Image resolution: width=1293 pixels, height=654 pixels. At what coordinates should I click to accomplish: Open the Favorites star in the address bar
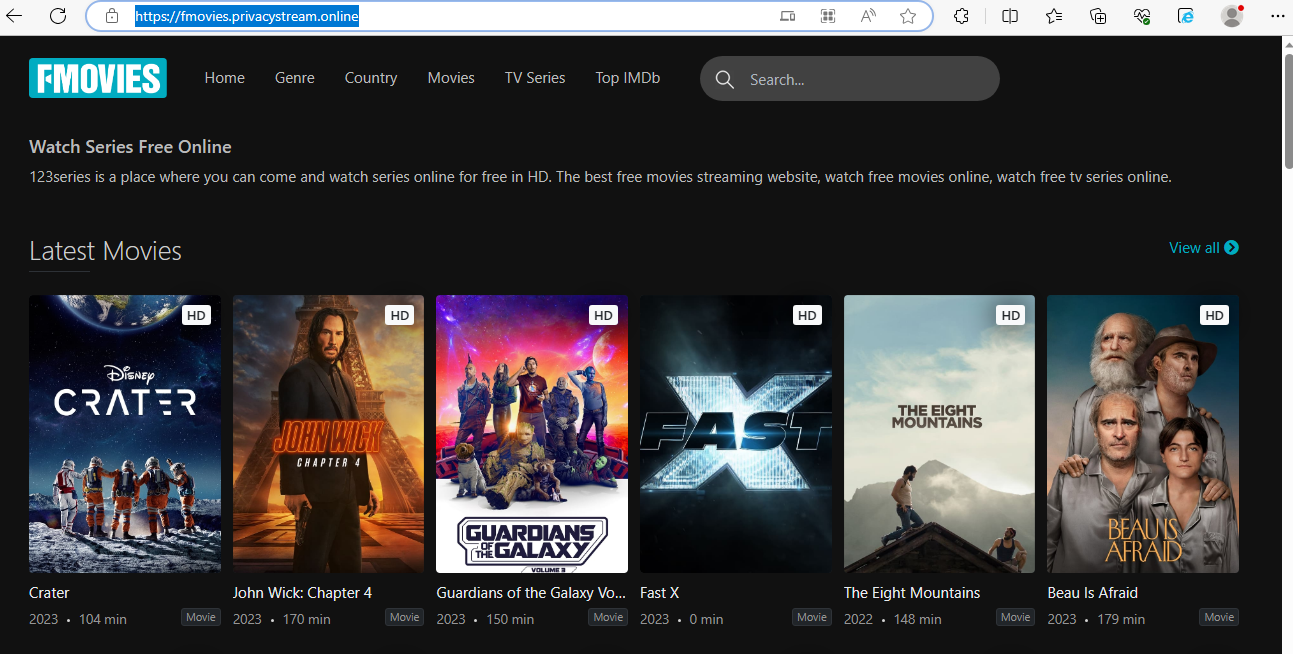[907, 16]
